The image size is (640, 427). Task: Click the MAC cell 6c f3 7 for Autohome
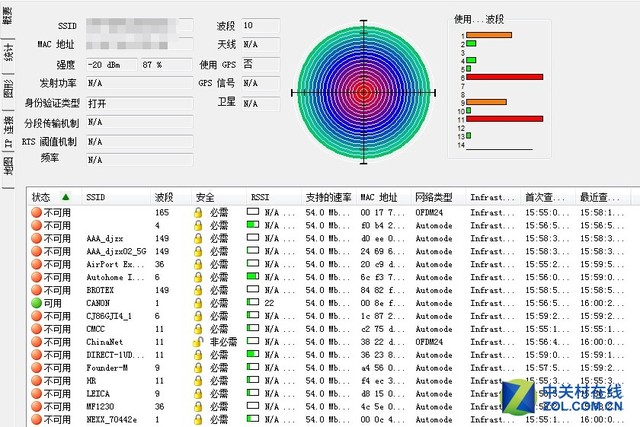click(x=383, y=277)
